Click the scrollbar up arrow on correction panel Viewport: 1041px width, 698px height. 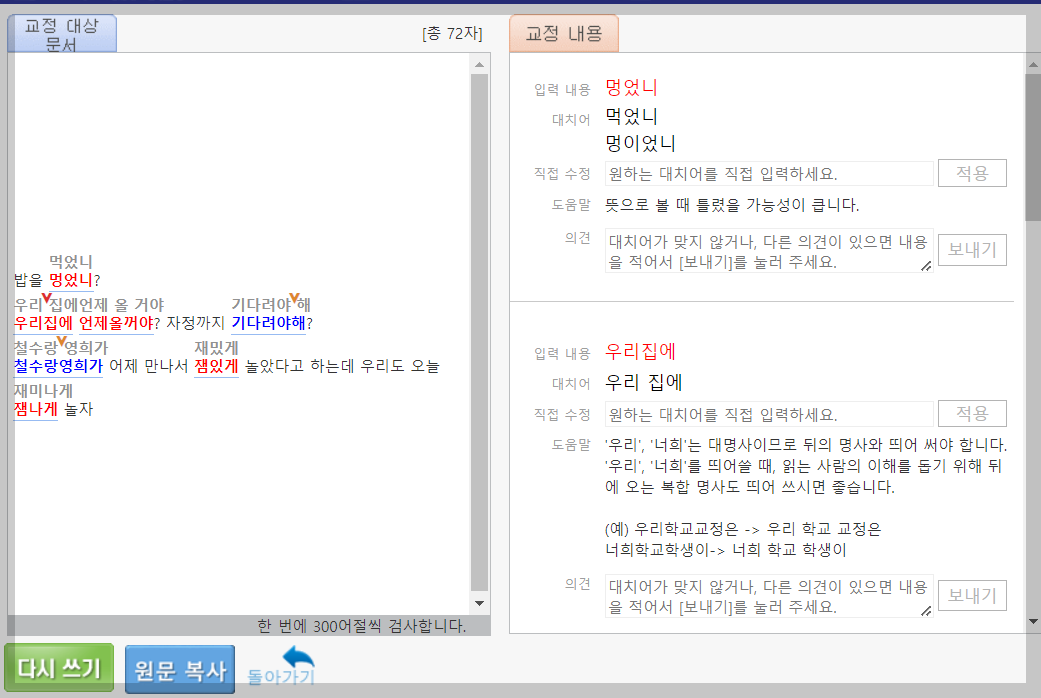tap(1031, 63)
